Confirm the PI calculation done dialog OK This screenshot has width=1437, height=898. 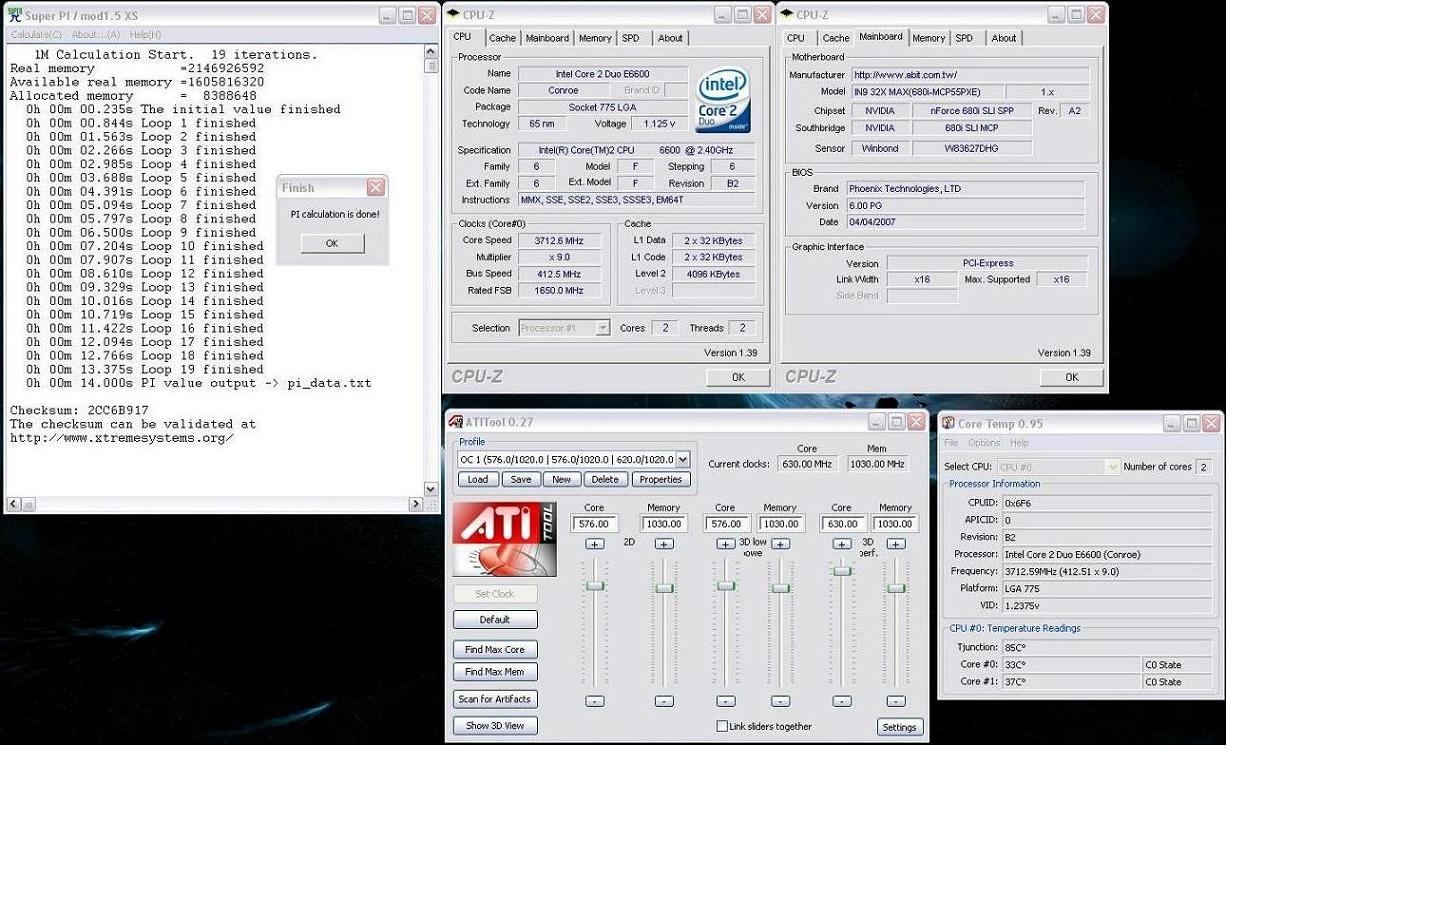[332, 243]
